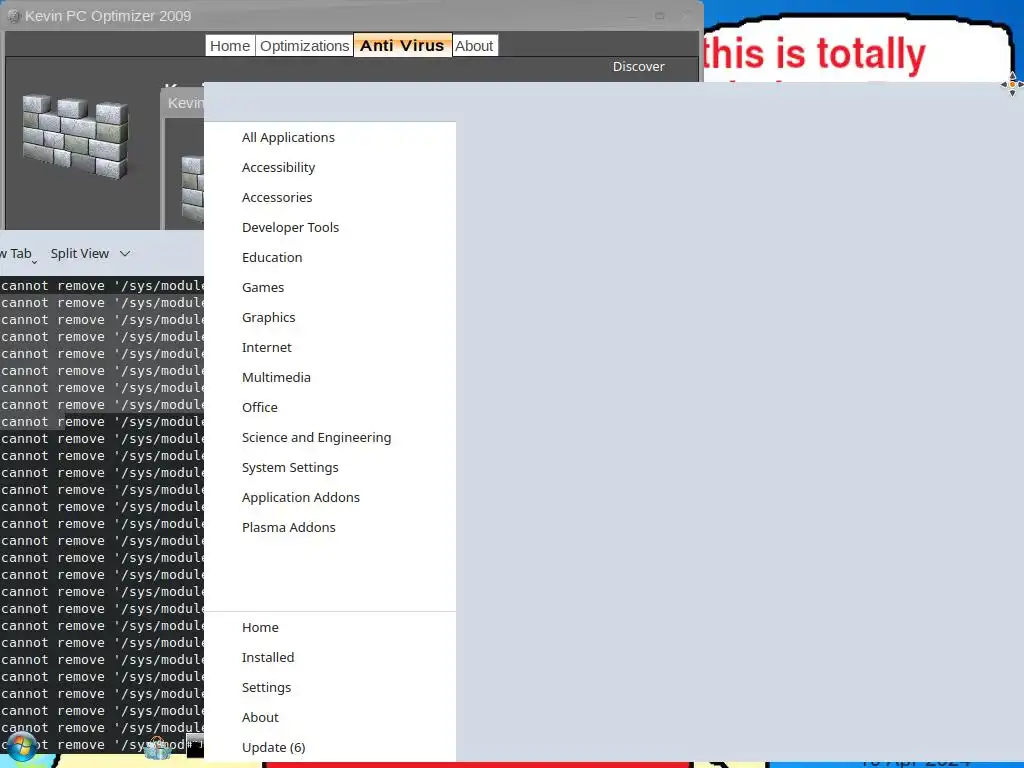The image size is (1024, 768).
Task: Open the Internet category
Action: 330,347
